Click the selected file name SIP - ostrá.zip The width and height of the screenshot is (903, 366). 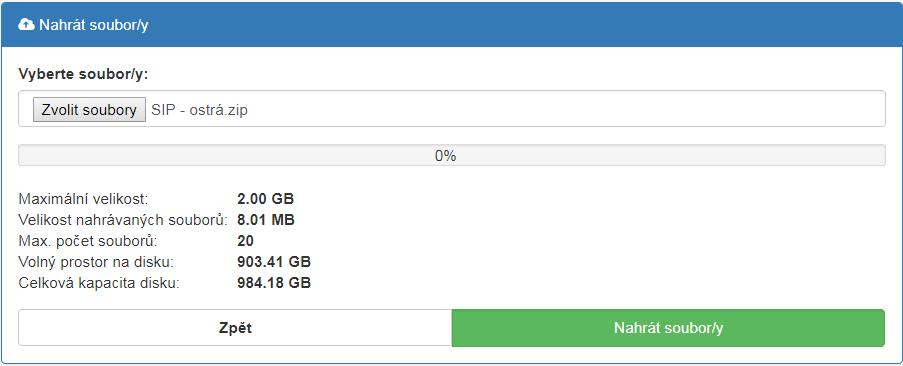coord(199,109)
